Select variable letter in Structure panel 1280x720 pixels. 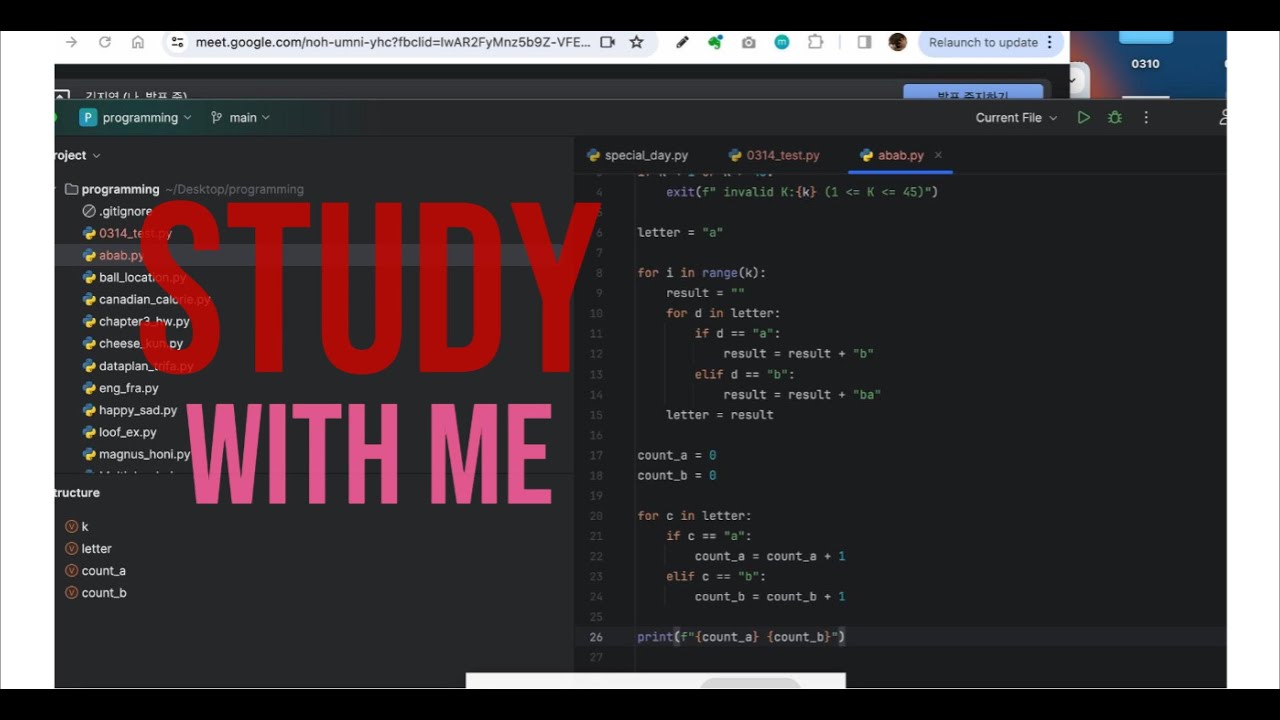coord(88,548)
